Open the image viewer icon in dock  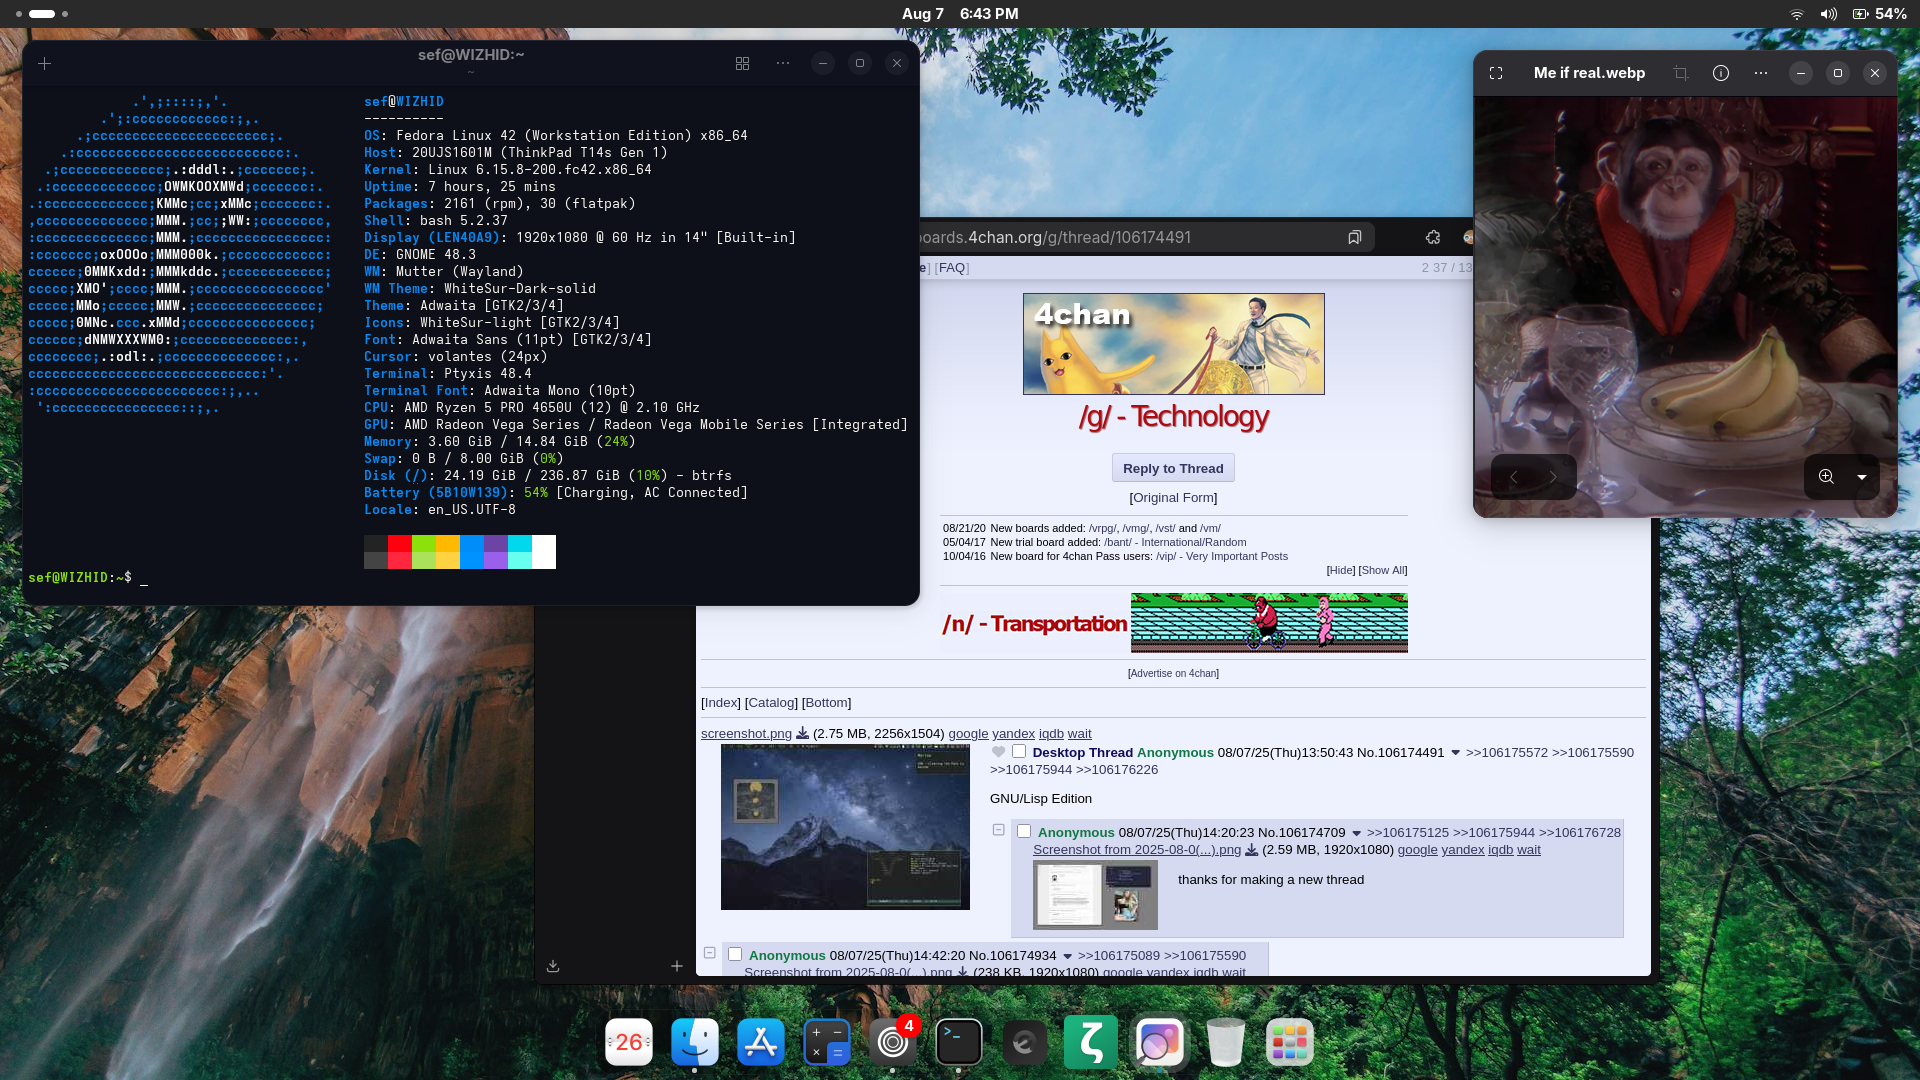tap(1160, 1043)
